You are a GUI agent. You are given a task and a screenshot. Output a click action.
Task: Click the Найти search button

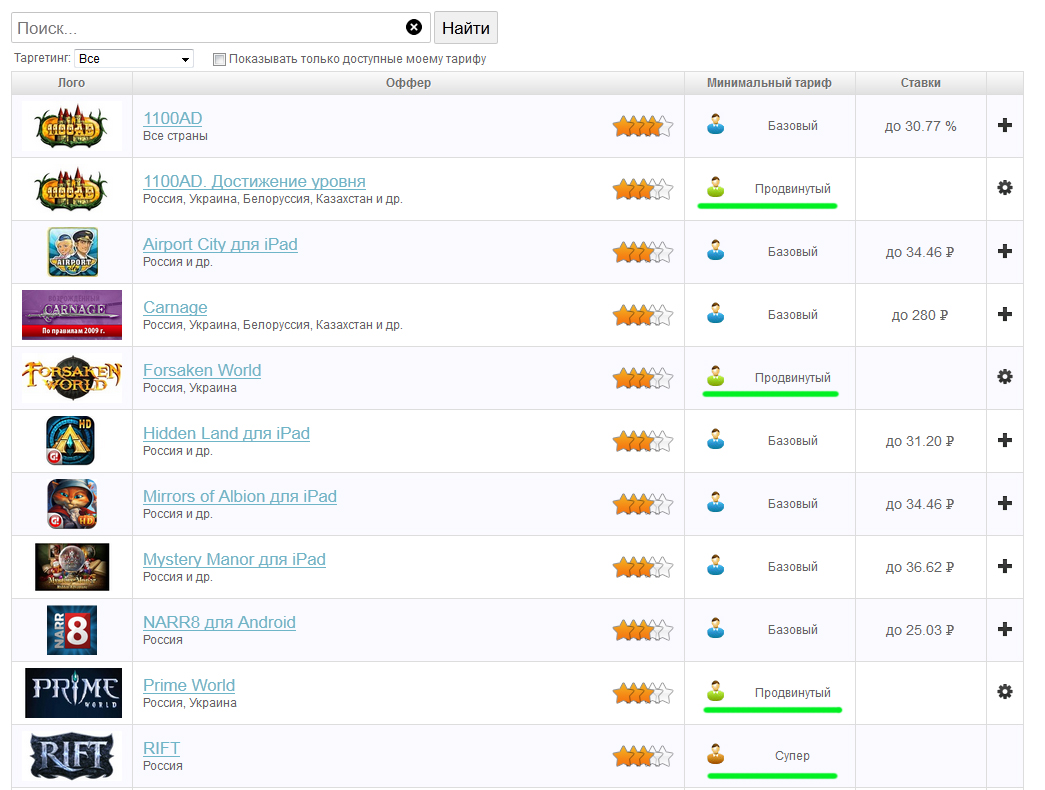466,28
